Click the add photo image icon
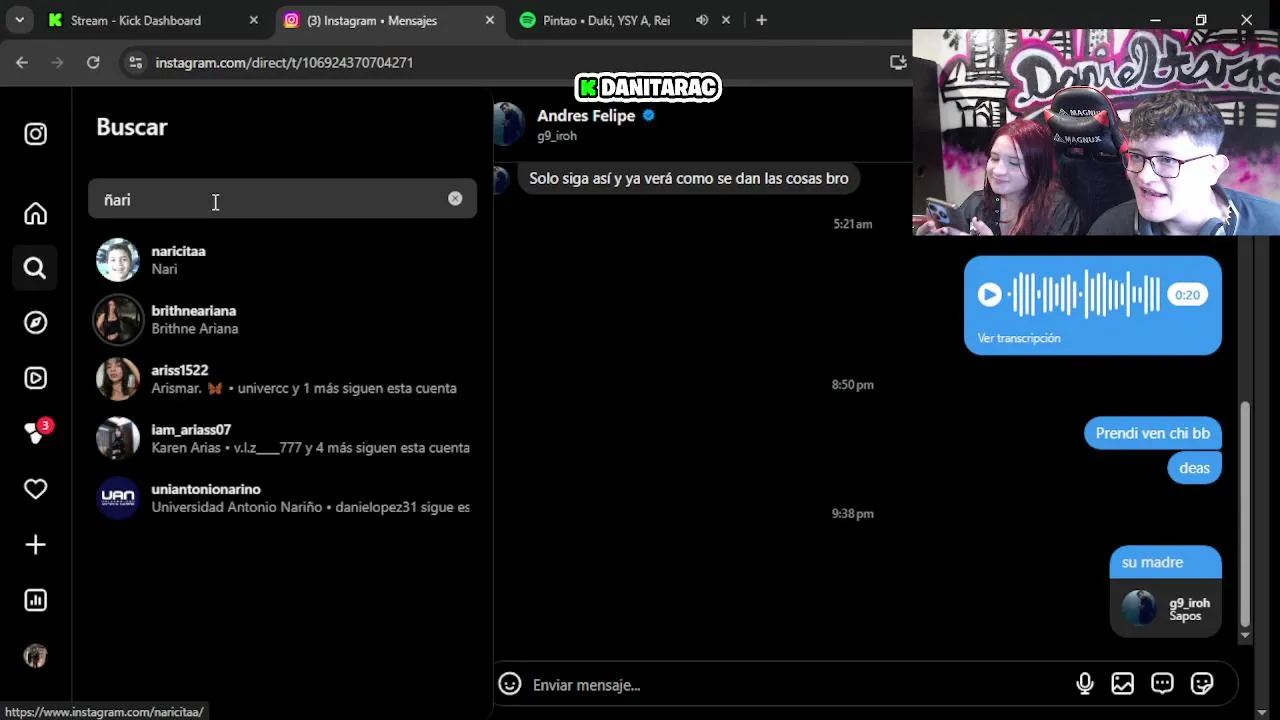The height and width of the screenshot is (720, 1280). [1123, 684]
